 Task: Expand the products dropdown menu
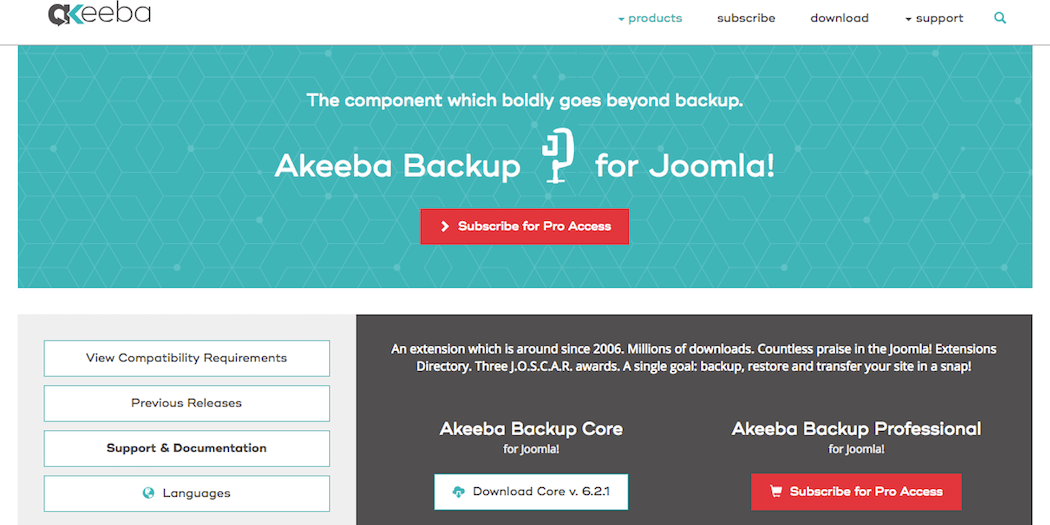point(650,18)
